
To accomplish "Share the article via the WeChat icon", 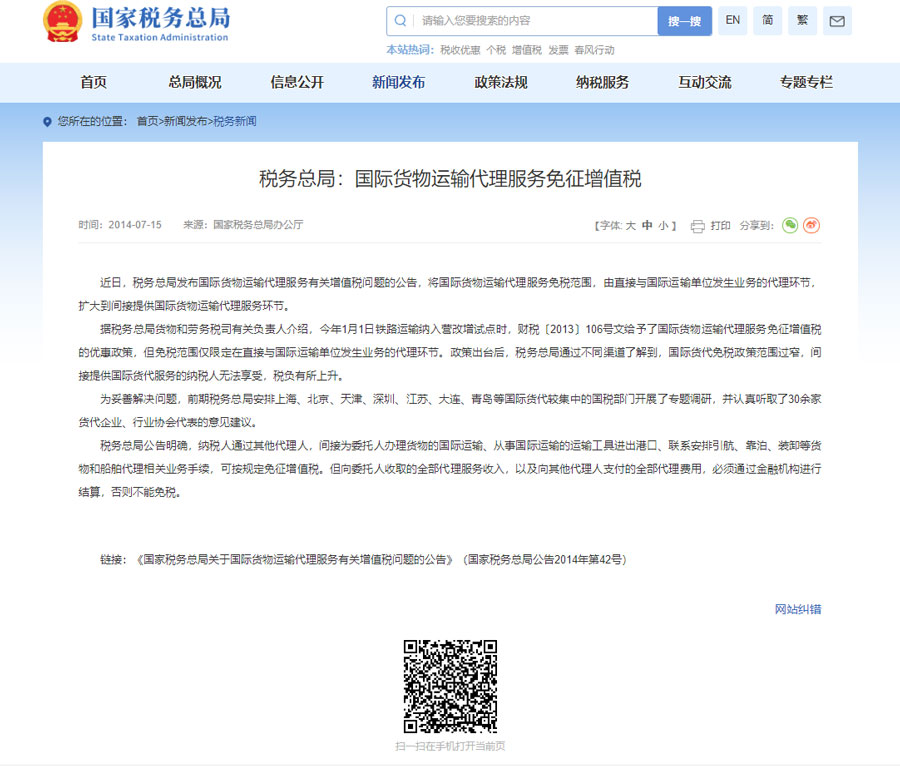I will point(790,226).
